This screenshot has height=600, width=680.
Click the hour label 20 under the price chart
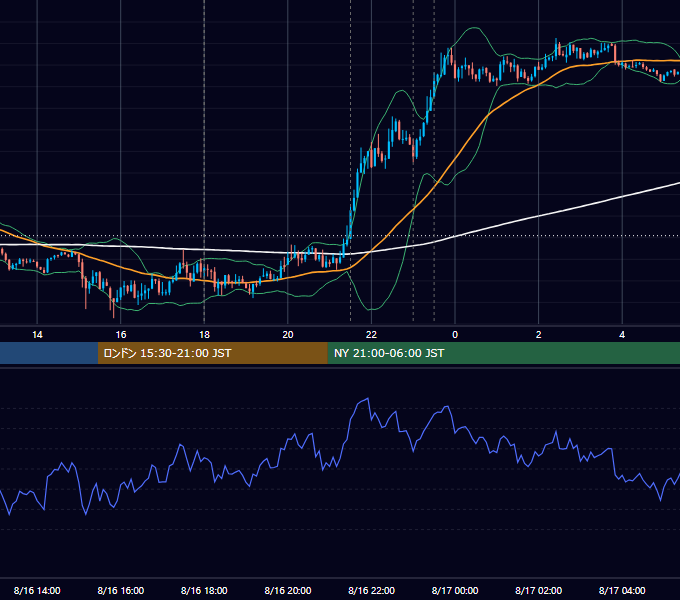pos(288,335)
